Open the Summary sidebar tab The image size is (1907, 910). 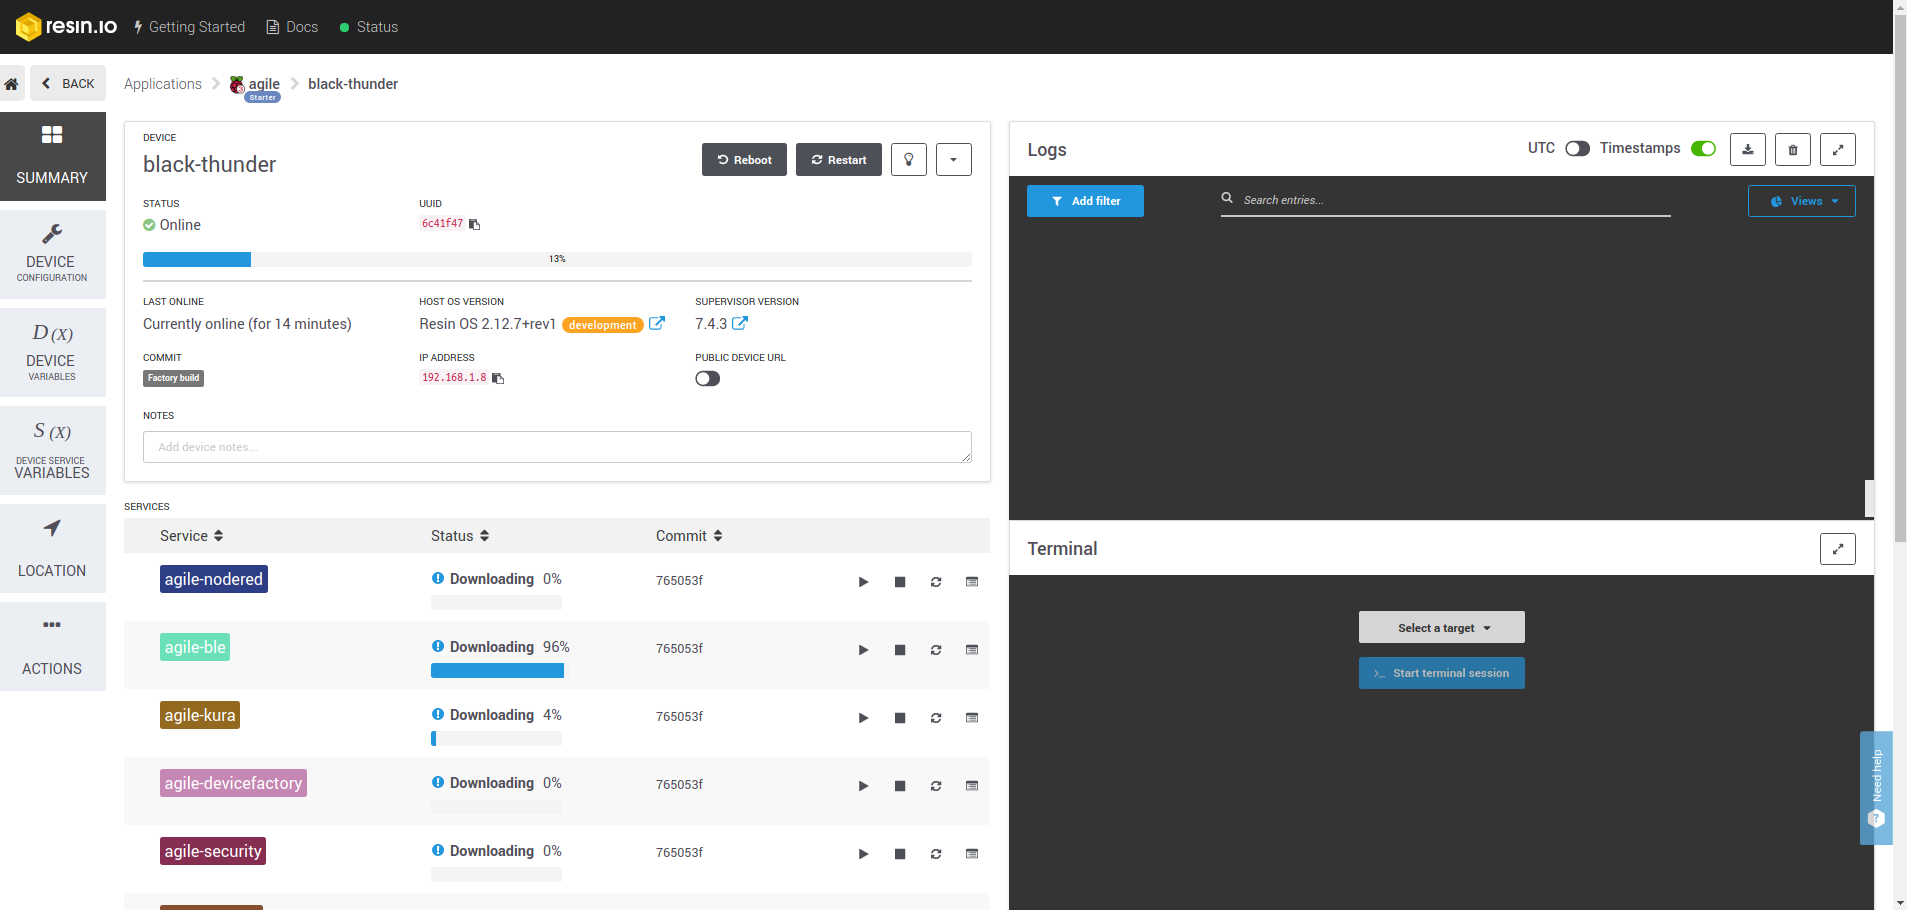click(x=52, y=156)
